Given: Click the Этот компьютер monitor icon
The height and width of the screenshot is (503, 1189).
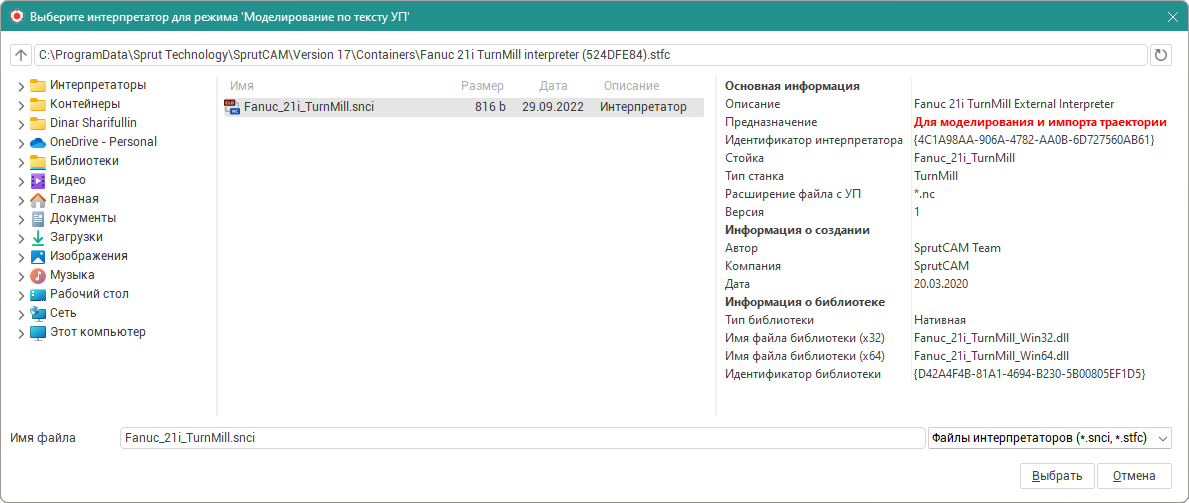Looking at the screenshot, I should pos(38,332).
